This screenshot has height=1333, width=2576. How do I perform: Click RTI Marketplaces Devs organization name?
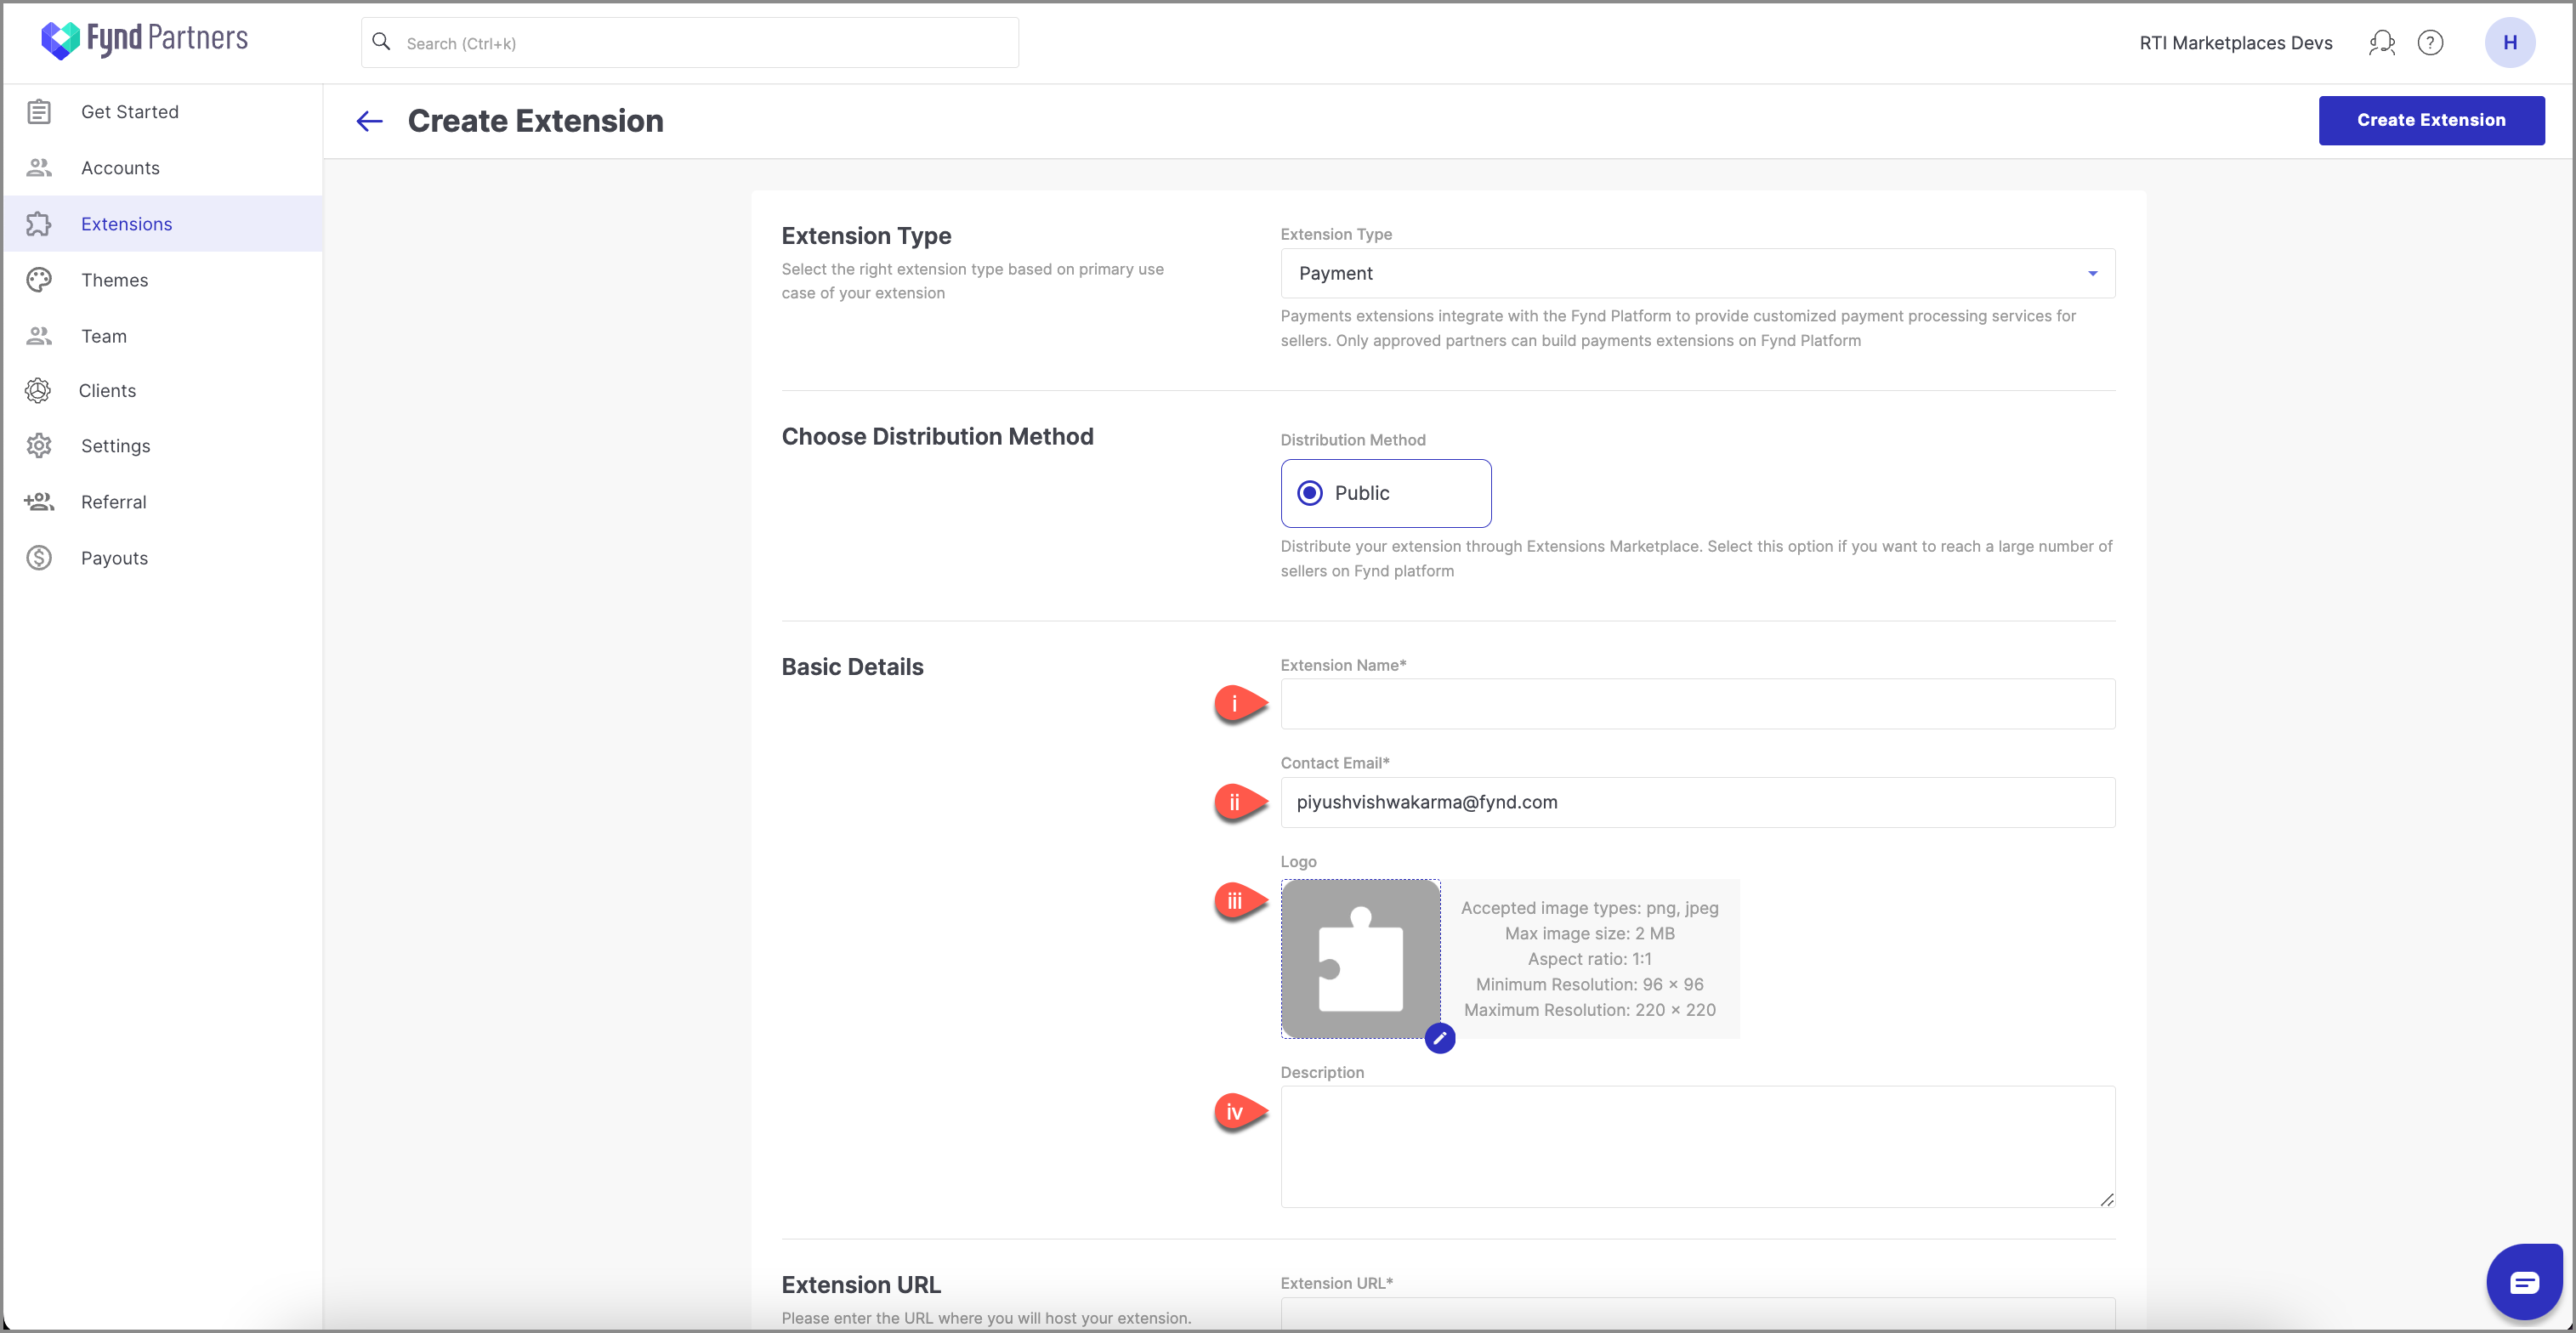(x=2235, y=43)
